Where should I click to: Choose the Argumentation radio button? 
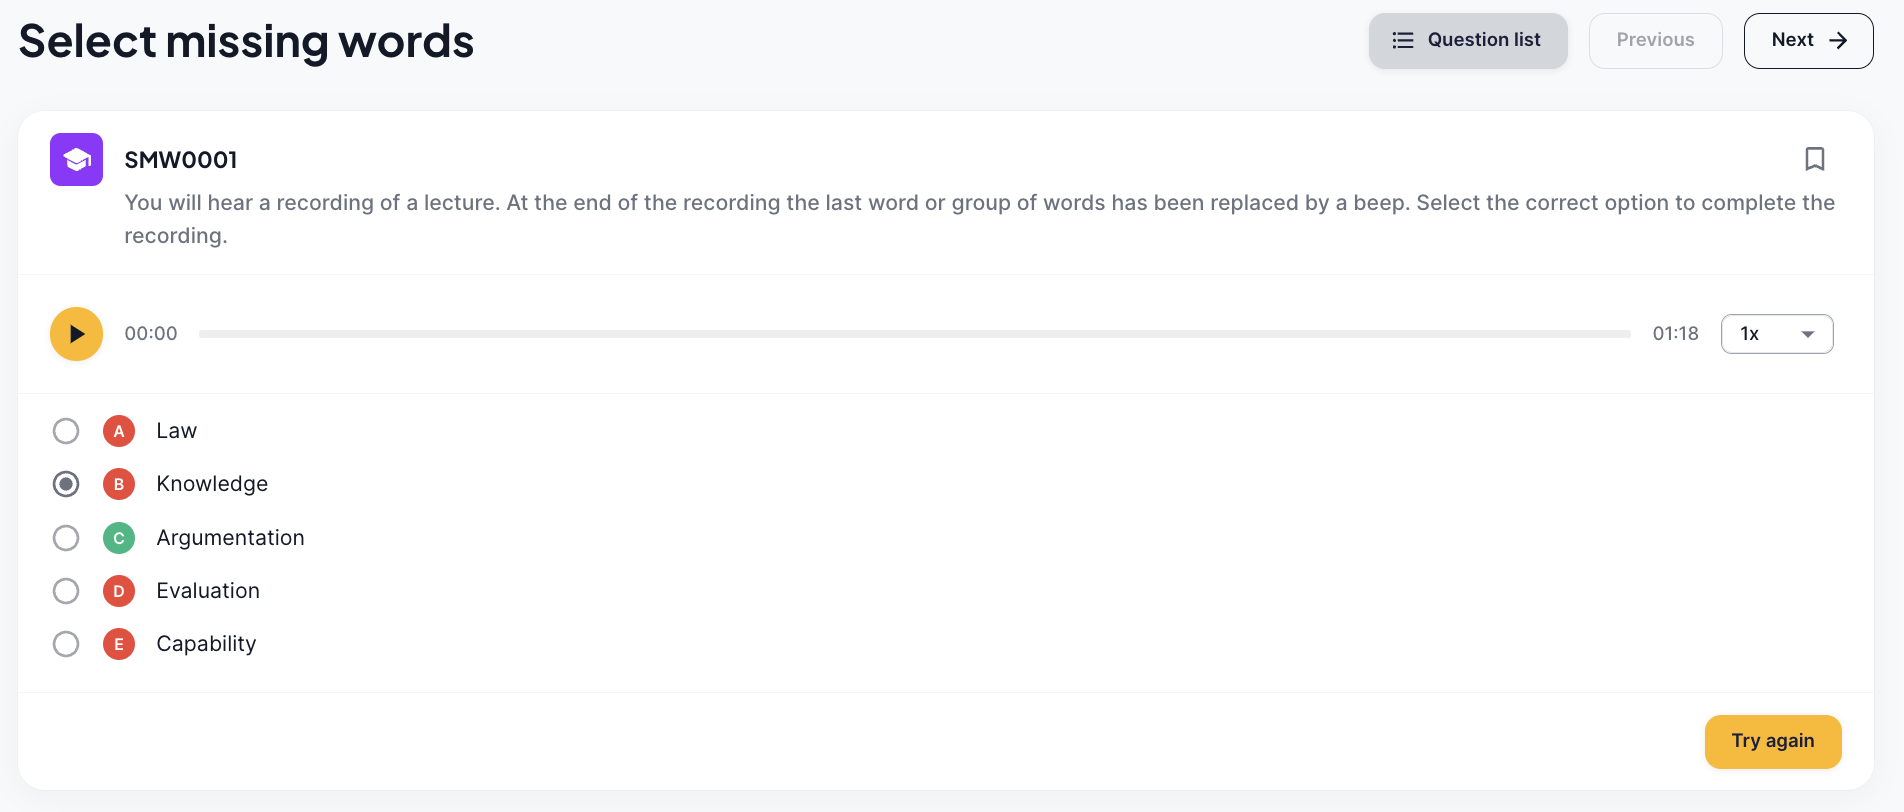[66, 538]
